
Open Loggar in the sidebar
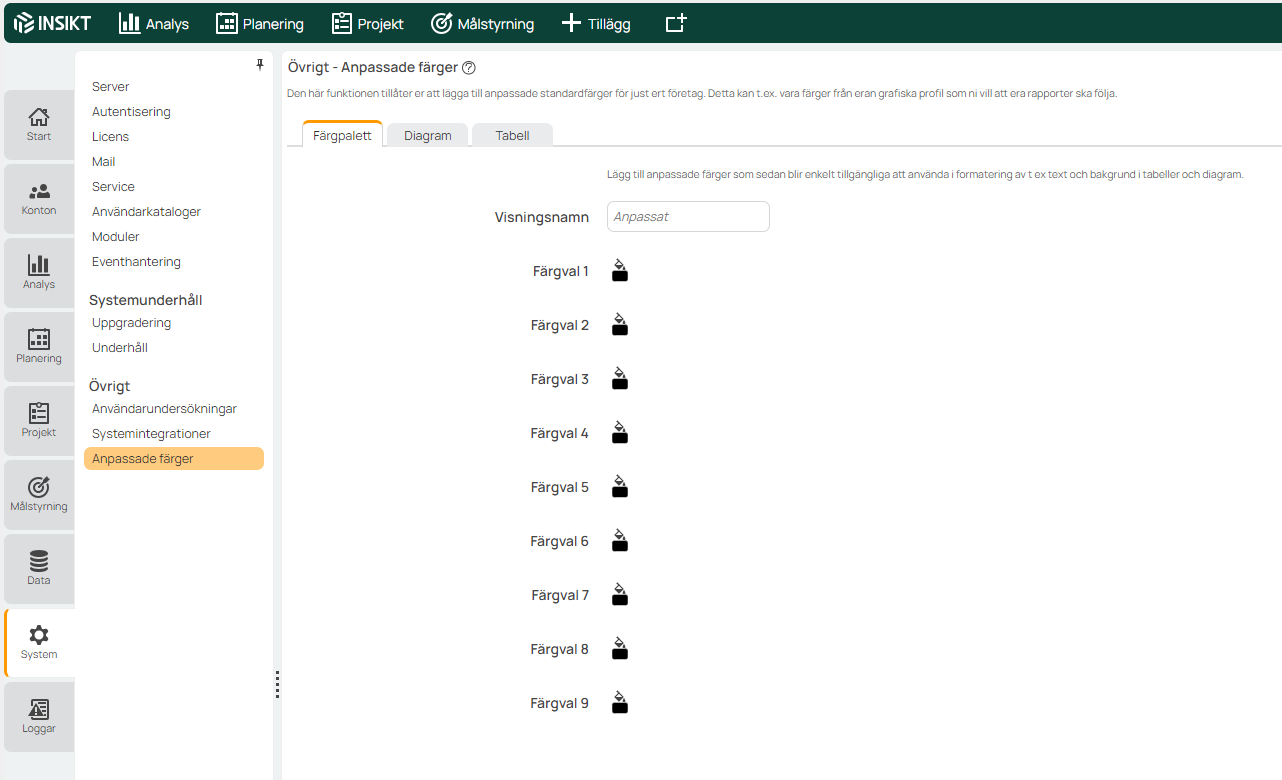point(39,716)
